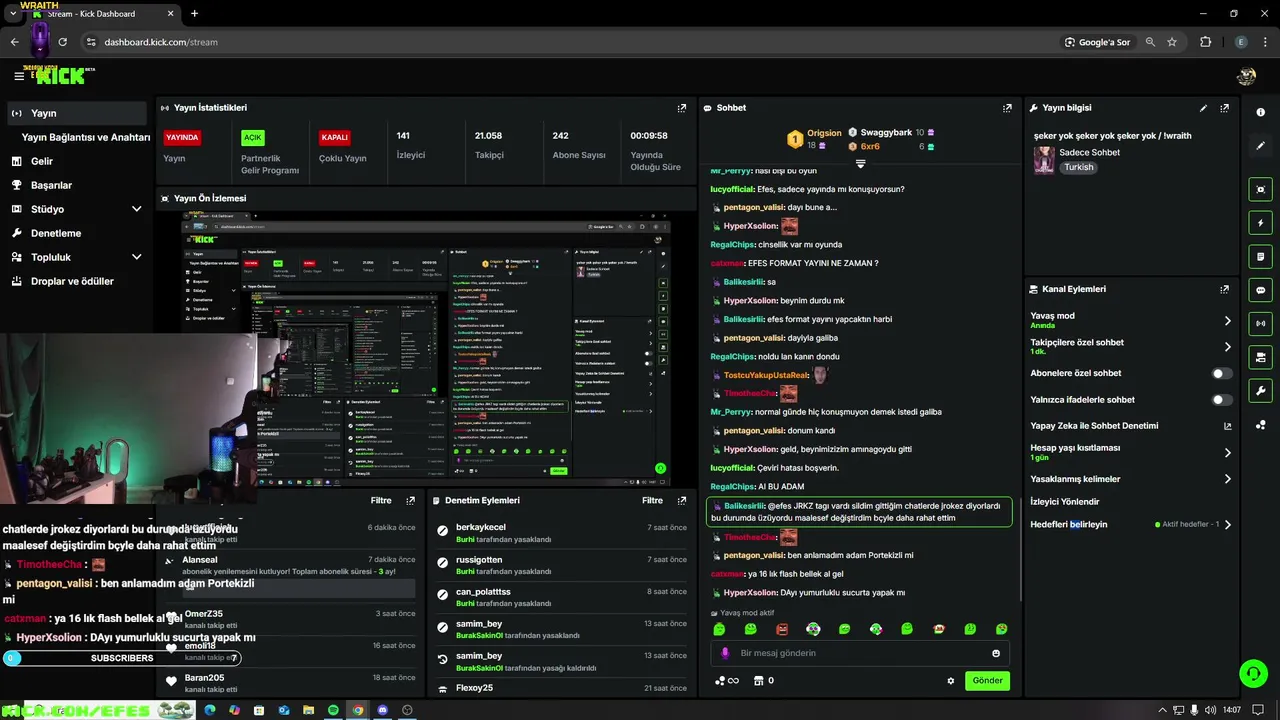Open the profile avatar in the dashboard header
Image resolution: width=1280 pixels, height=720 pixels.
[1246, 76]
